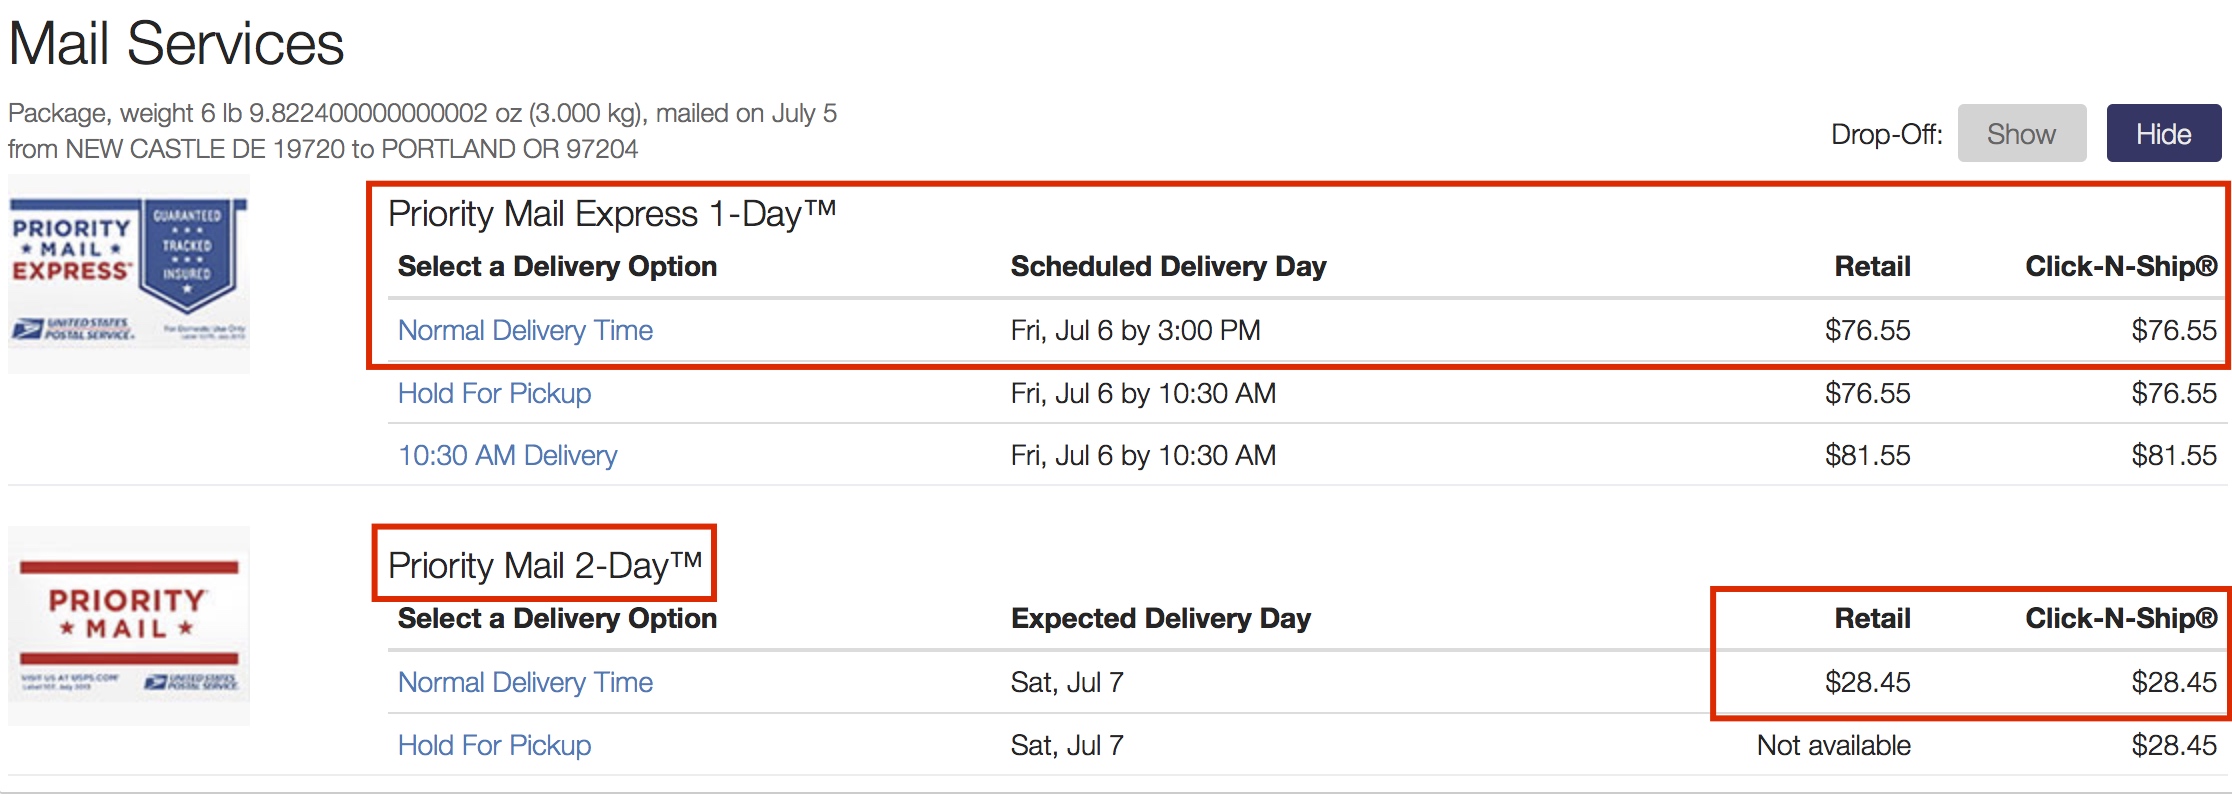Click the $81.55 Retail price
The height and width of the screenshot is (794, 2232).
[1867, 455]
